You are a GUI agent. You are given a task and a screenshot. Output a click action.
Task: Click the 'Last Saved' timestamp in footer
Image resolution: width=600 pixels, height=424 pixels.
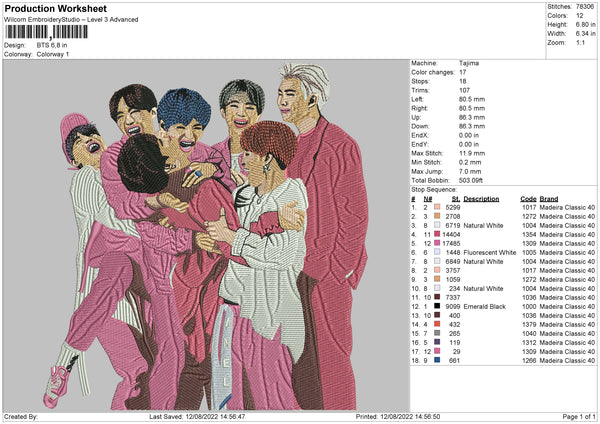(x=197, y=417)
